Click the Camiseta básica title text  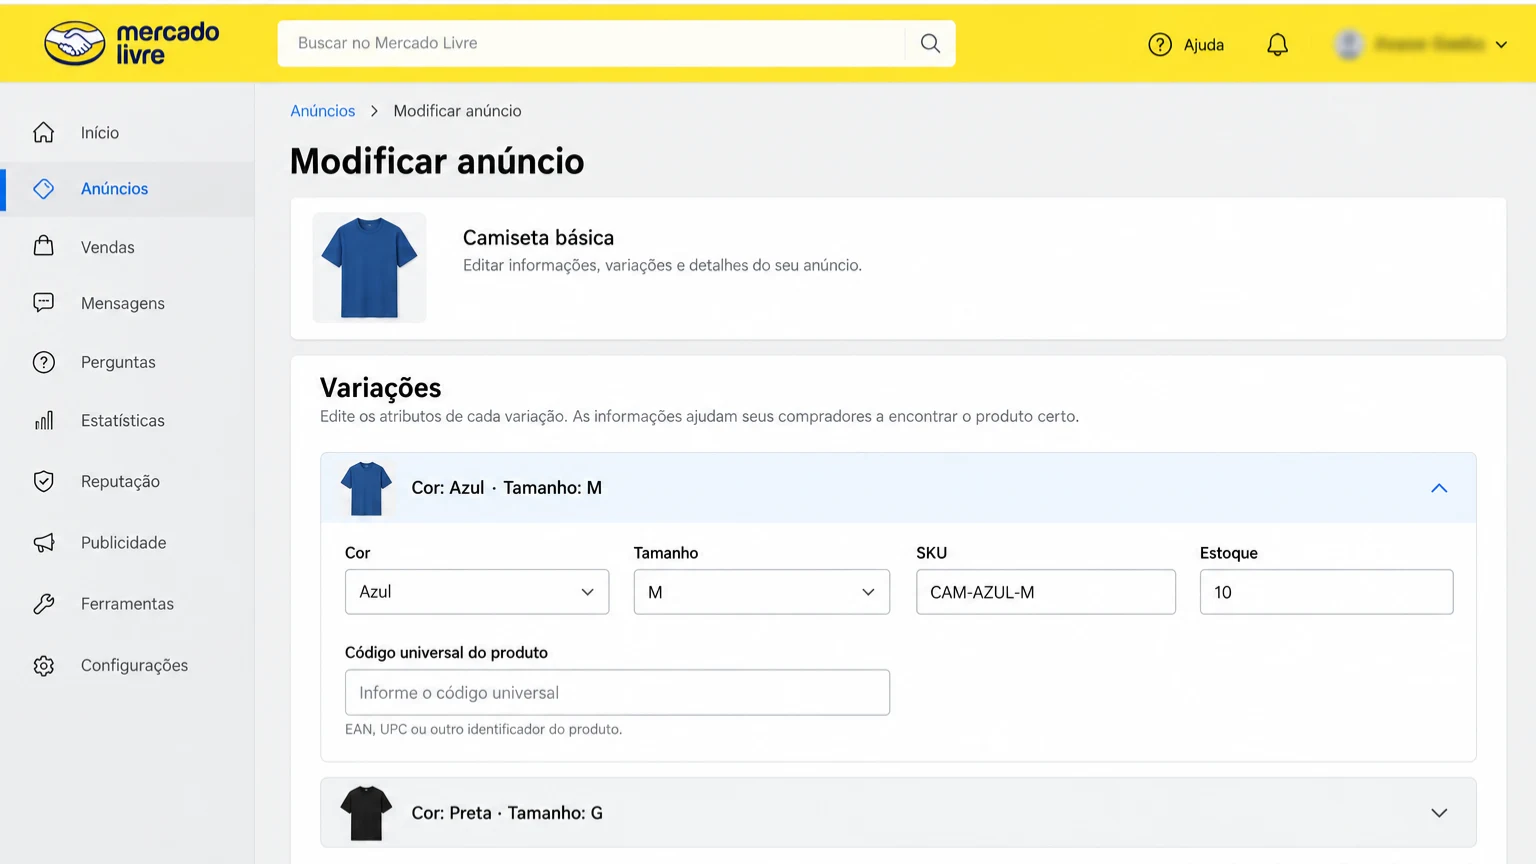coord(538,238)
